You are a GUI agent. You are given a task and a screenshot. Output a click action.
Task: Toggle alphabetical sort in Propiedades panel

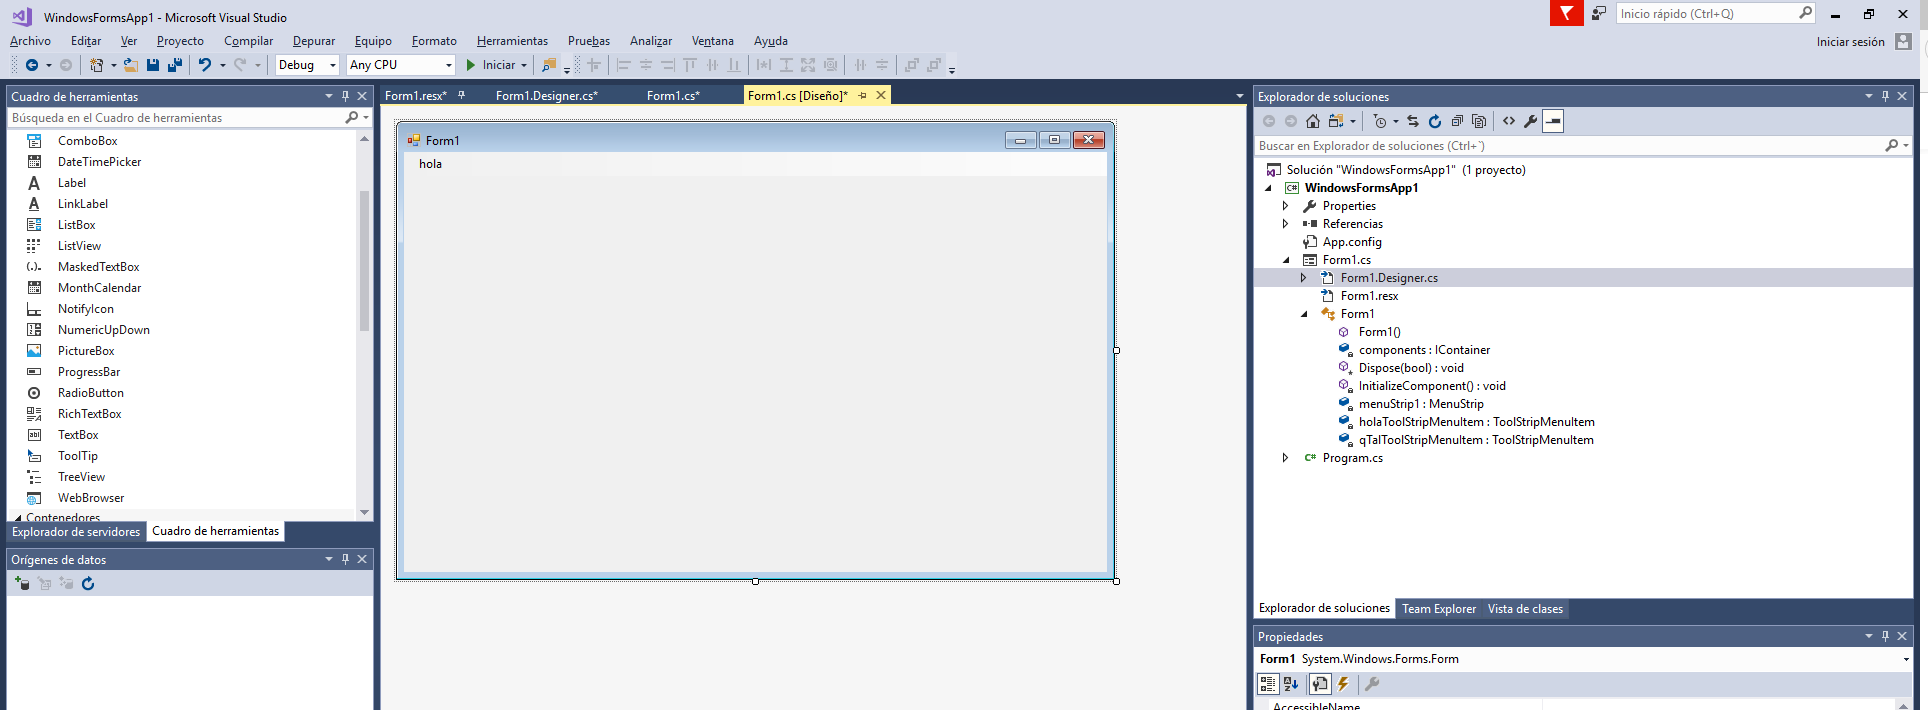[1291, 684]
